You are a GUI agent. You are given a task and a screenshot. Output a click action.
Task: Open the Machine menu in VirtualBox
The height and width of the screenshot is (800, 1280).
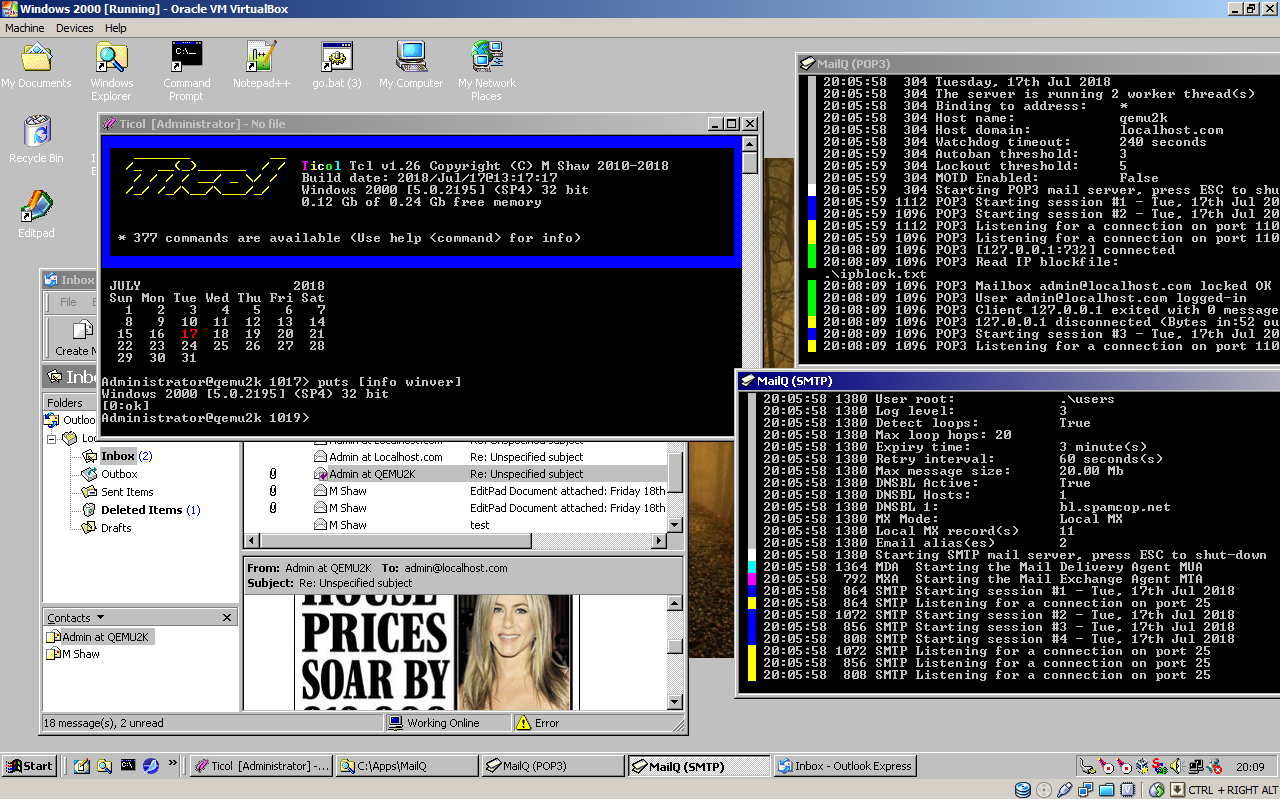coord(25,28)
